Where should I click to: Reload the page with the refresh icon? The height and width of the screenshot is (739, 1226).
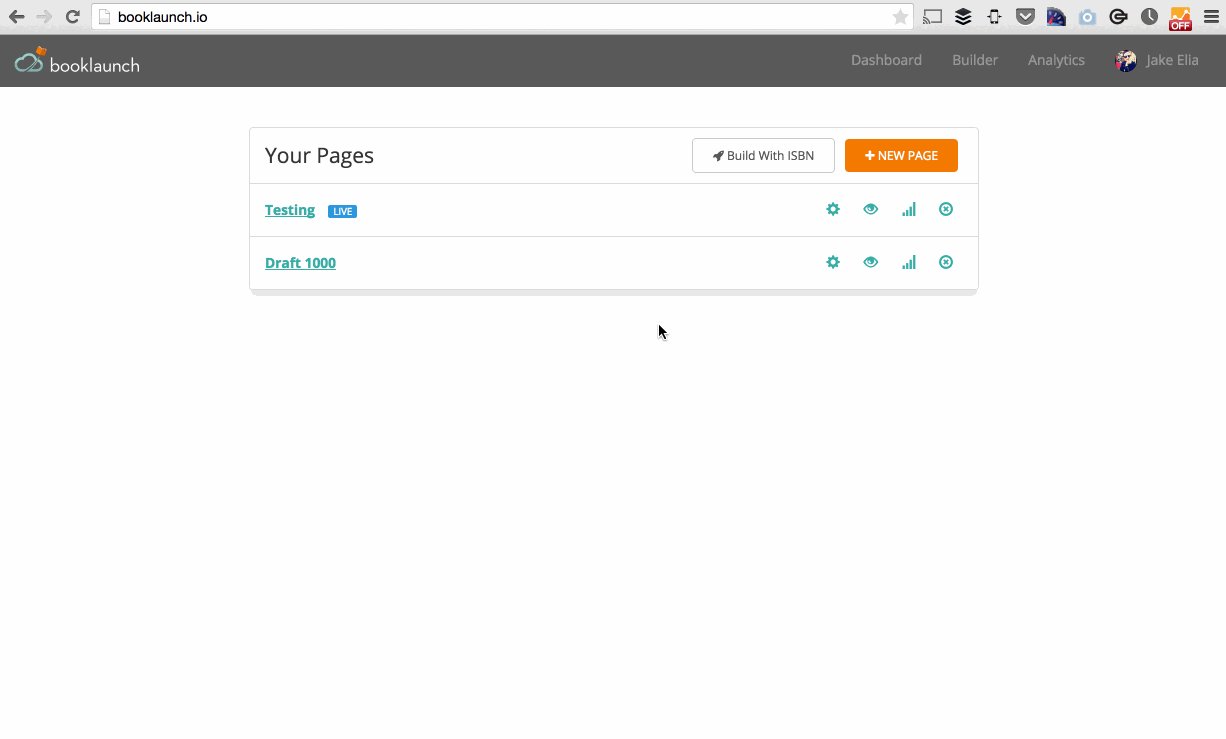72,17
